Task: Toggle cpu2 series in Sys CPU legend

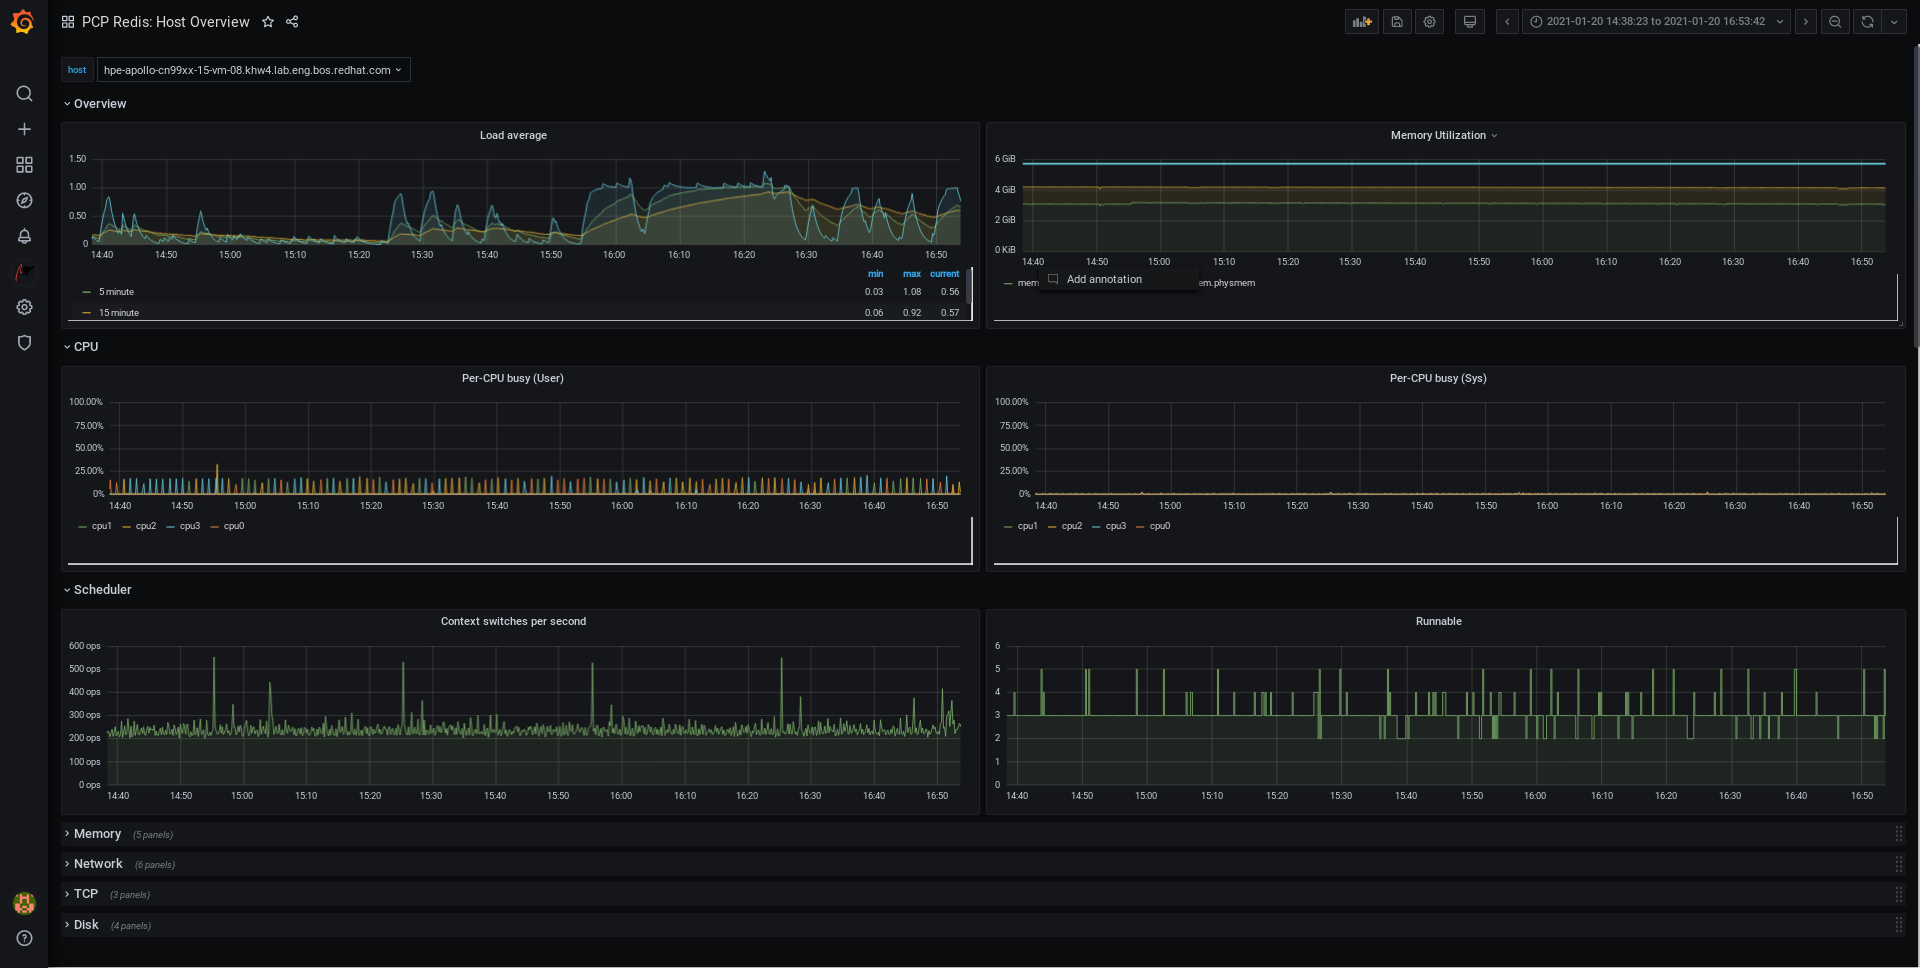Action: pyautogui.click(x=1072, y=526)
